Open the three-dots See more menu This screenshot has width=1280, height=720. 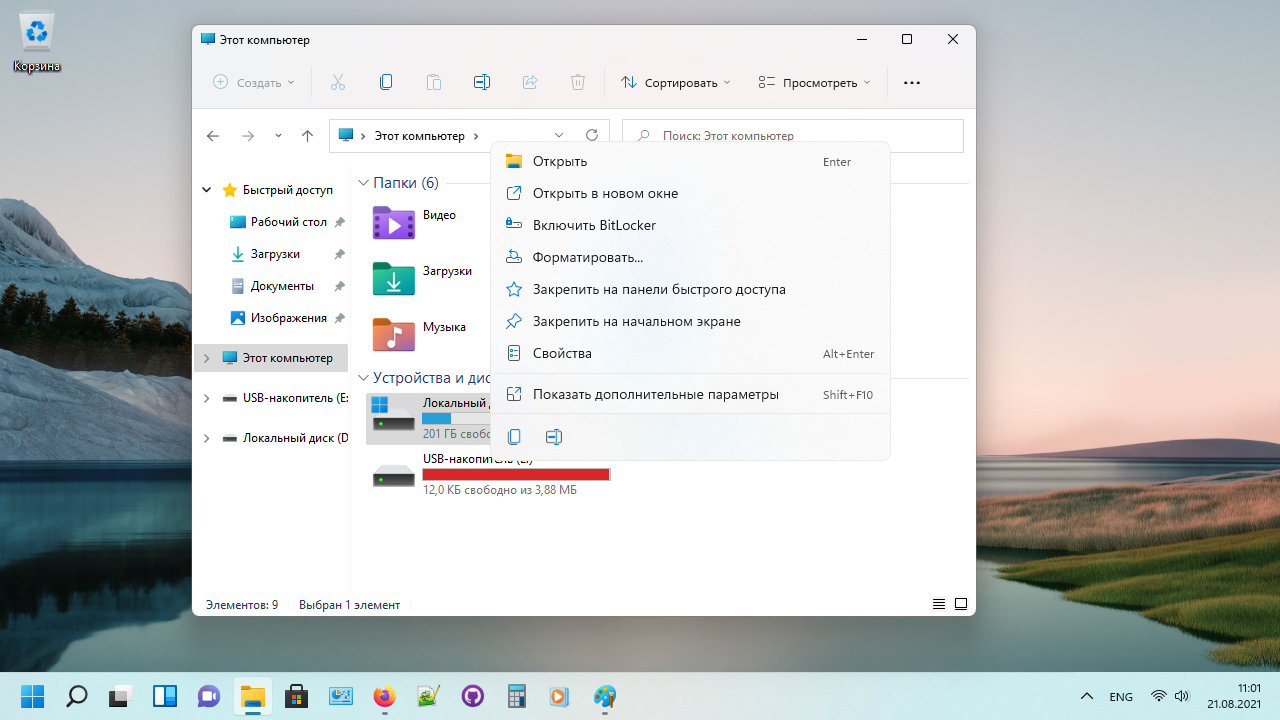[x=912, y=83]
